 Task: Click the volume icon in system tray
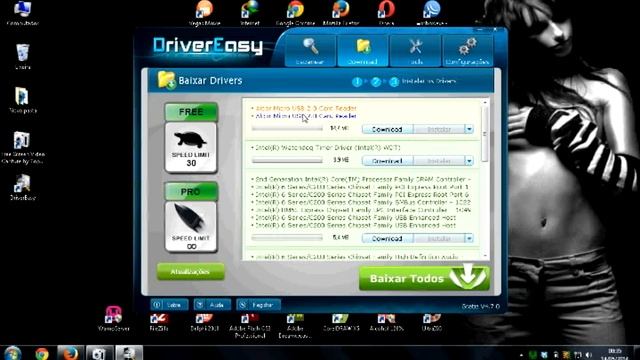point(589,355)
